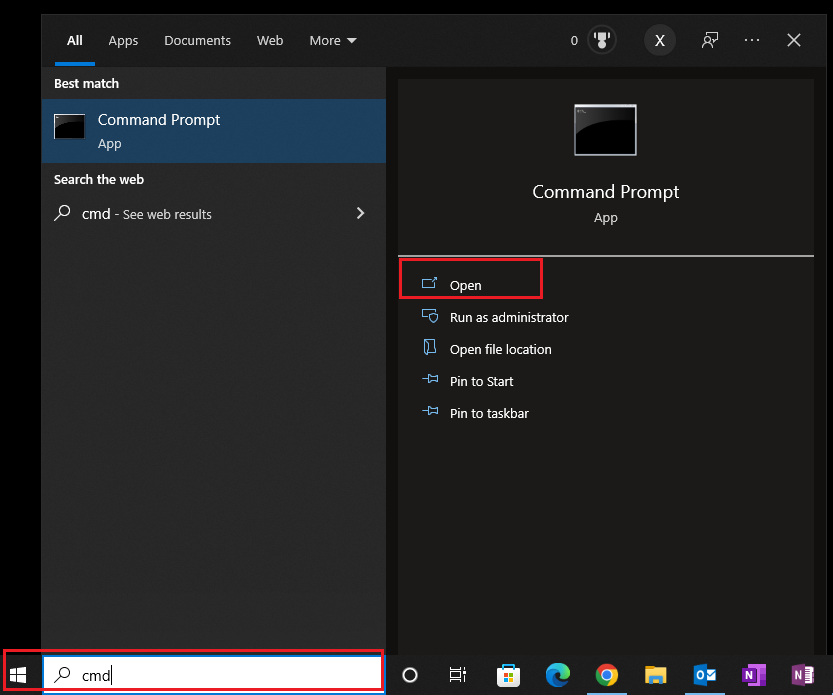Launch Outlook from the taskbar

pos(705,675)
